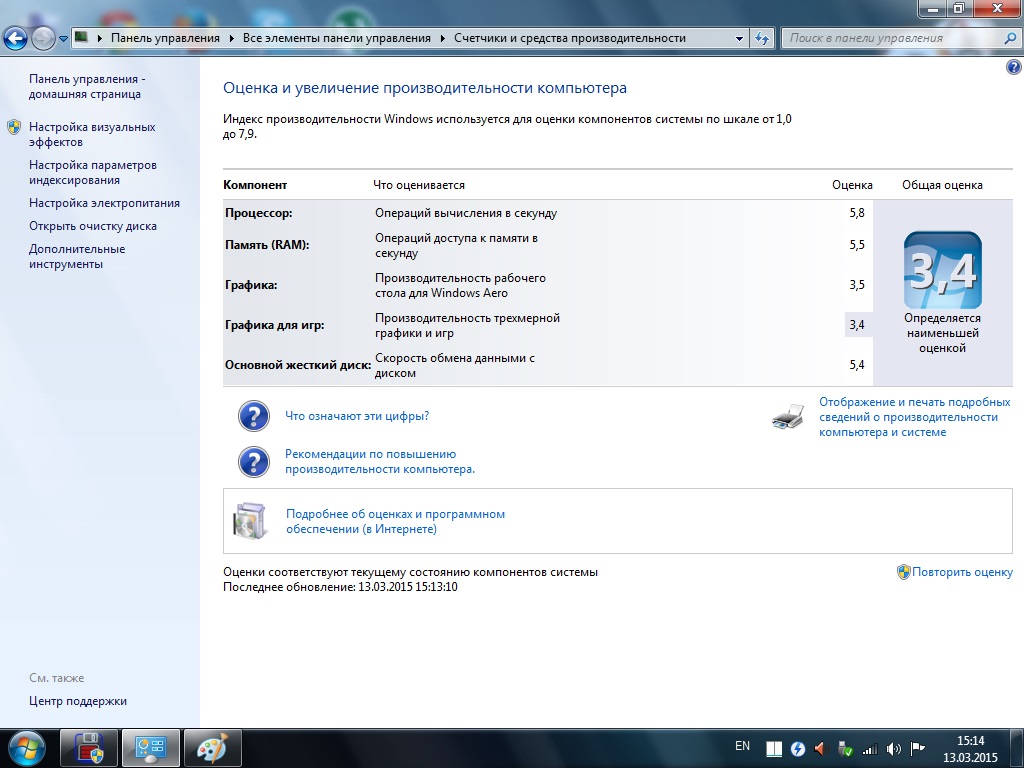Expand the arrow after Панель управления

[x=232, y=38]
